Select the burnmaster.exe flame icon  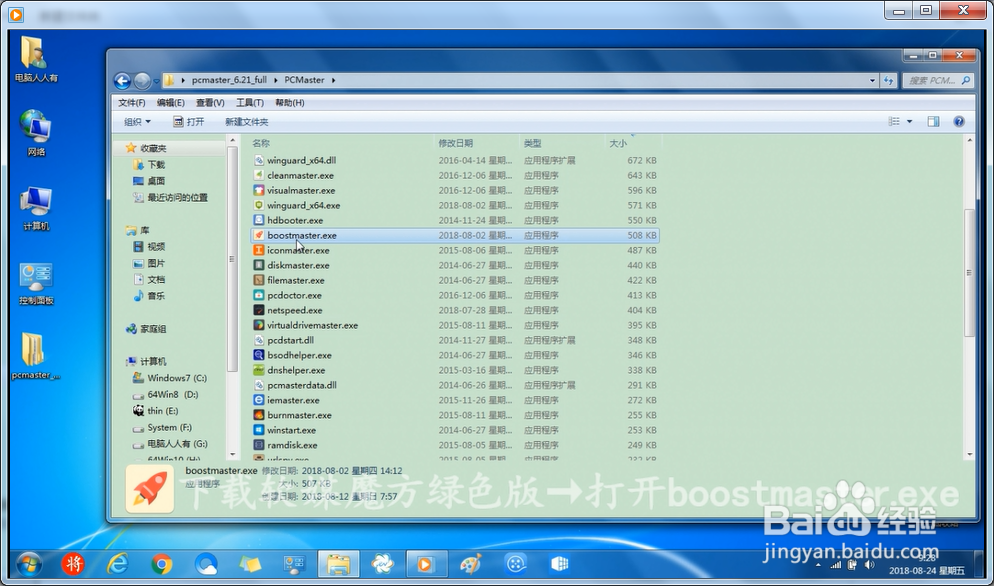[x=259, y=415]
